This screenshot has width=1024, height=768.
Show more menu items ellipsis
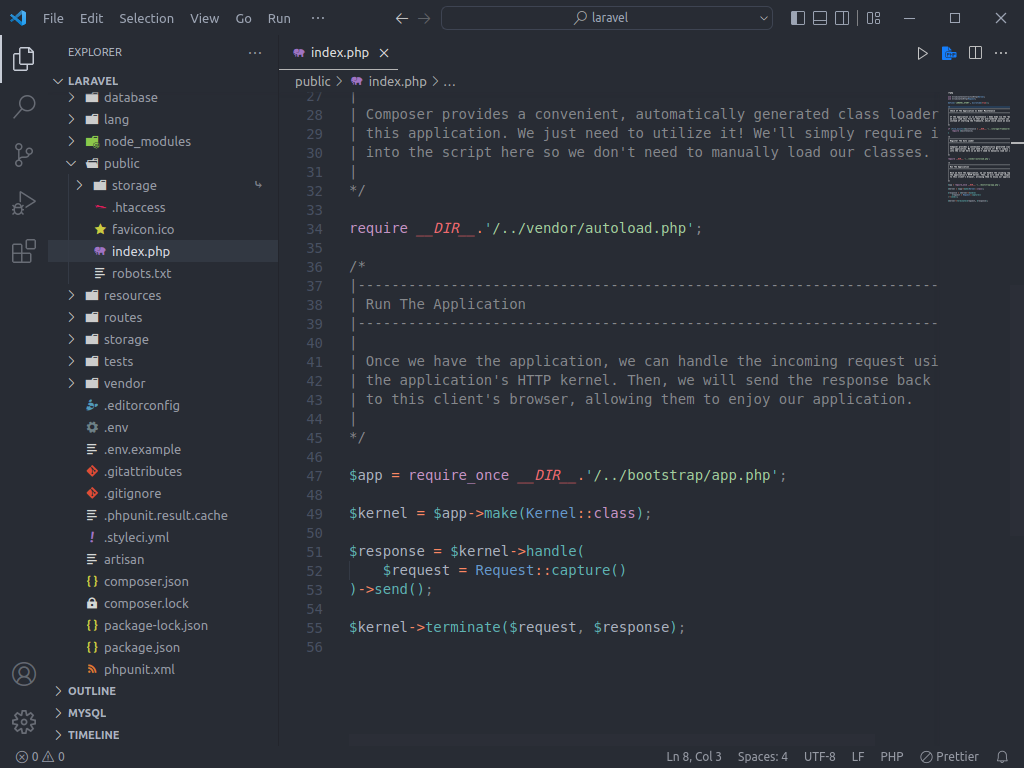tap(318, 18)
